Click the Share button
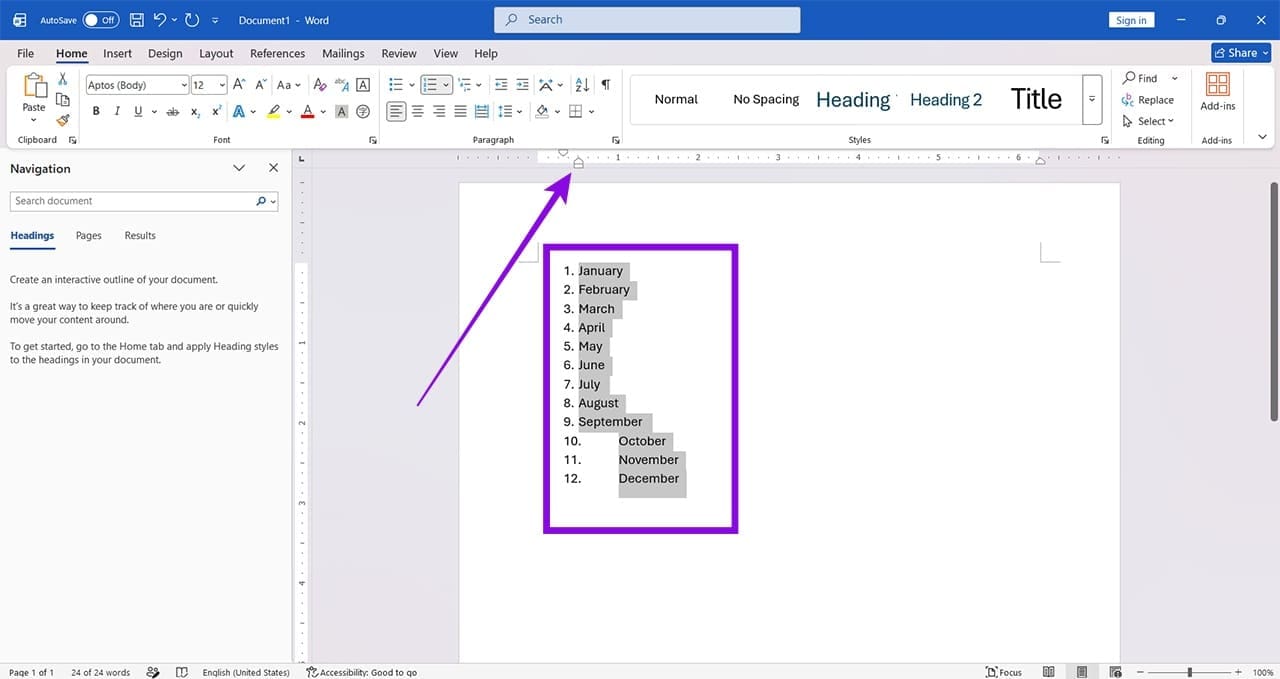This screenshot has height=679, width=1280. (x=1240, y=53)
